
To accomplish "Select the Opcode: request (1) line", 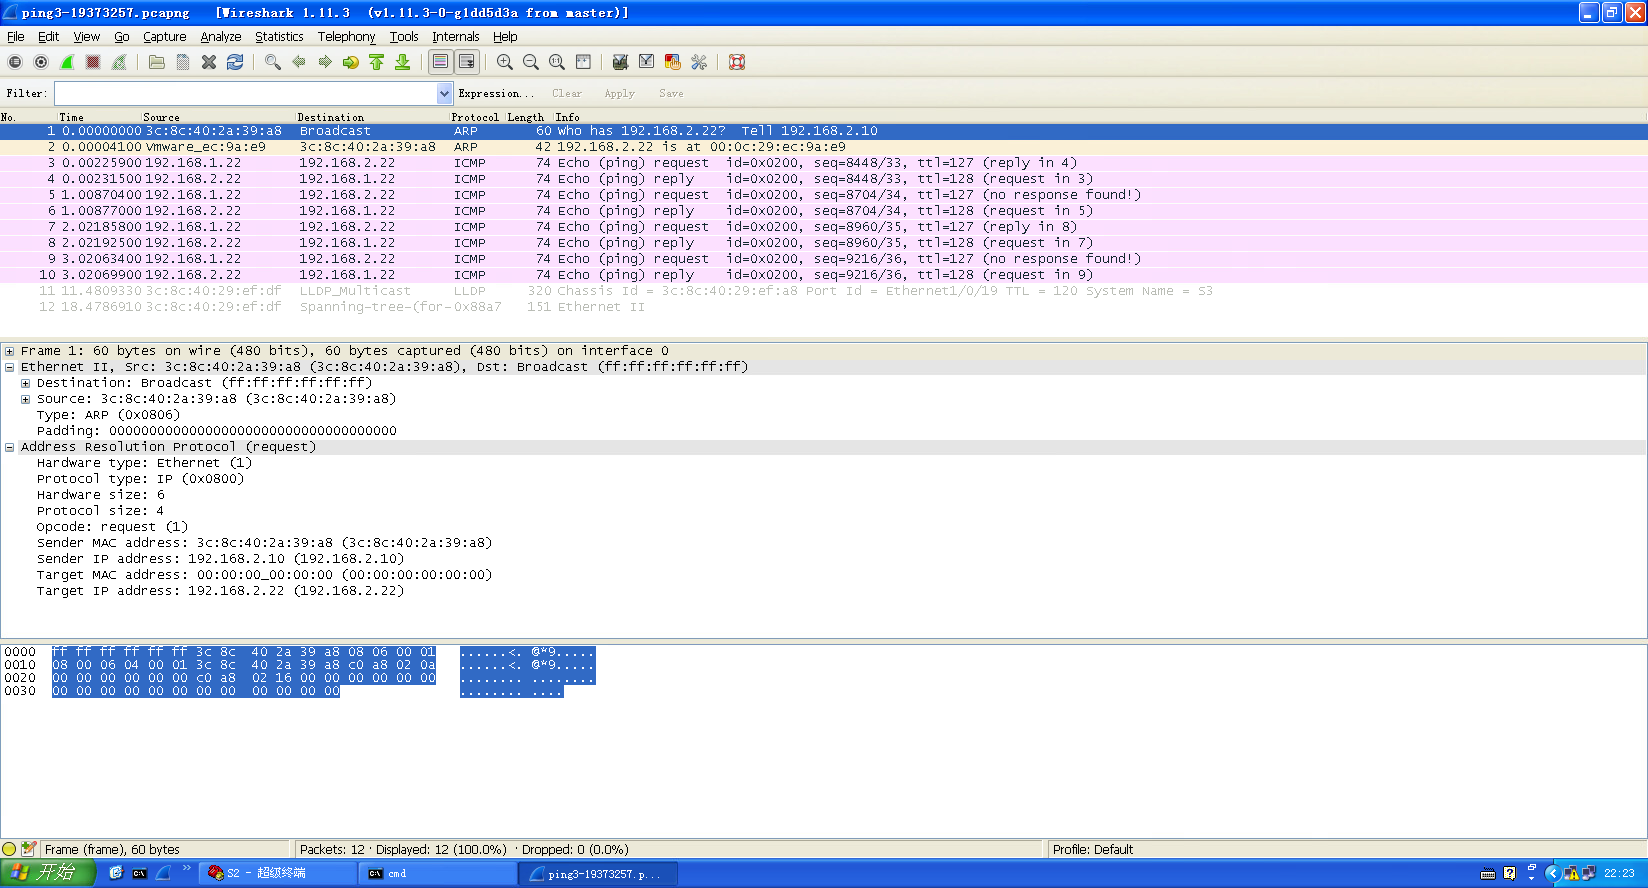I will tap(112, 527).
